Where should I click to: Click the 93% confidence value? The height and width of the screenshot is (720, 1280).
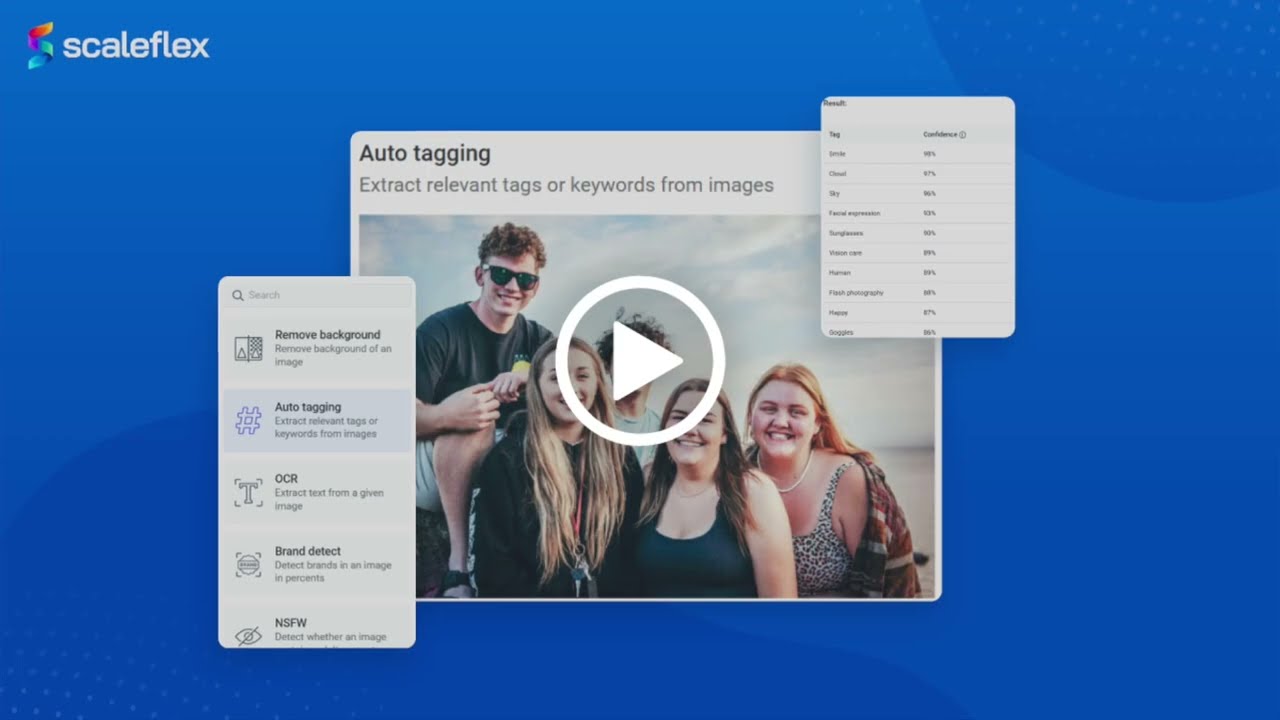point(929,213)
